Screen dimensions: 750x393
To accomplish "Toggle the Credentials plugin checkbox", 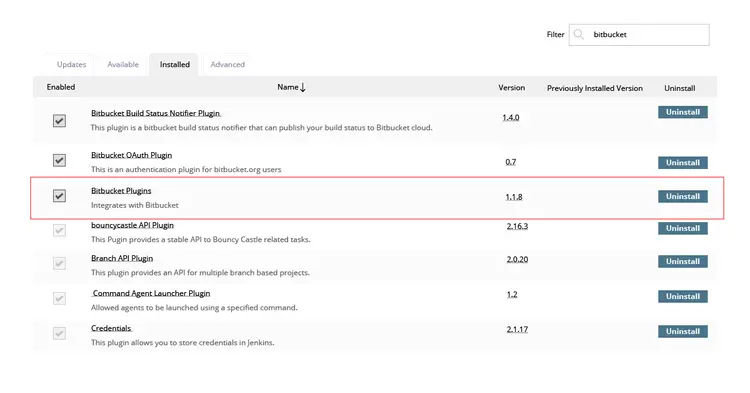I will coord(59,333).
